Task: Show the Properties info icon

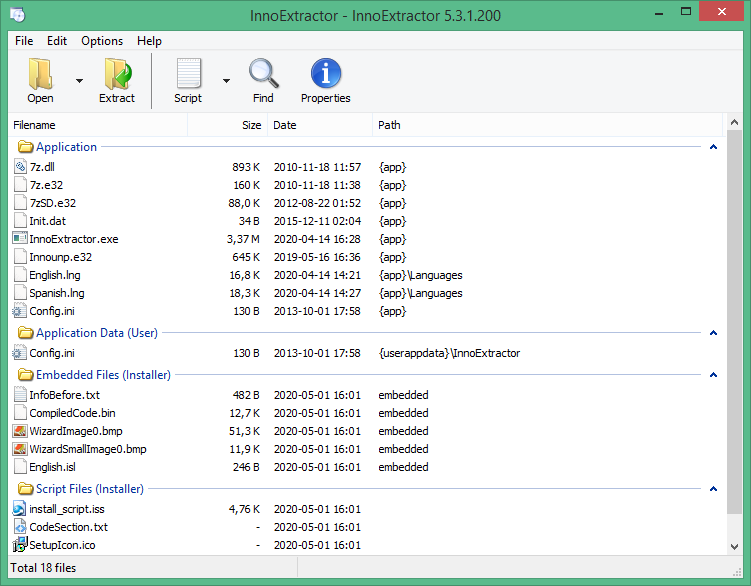Action: tap(326, 75)
